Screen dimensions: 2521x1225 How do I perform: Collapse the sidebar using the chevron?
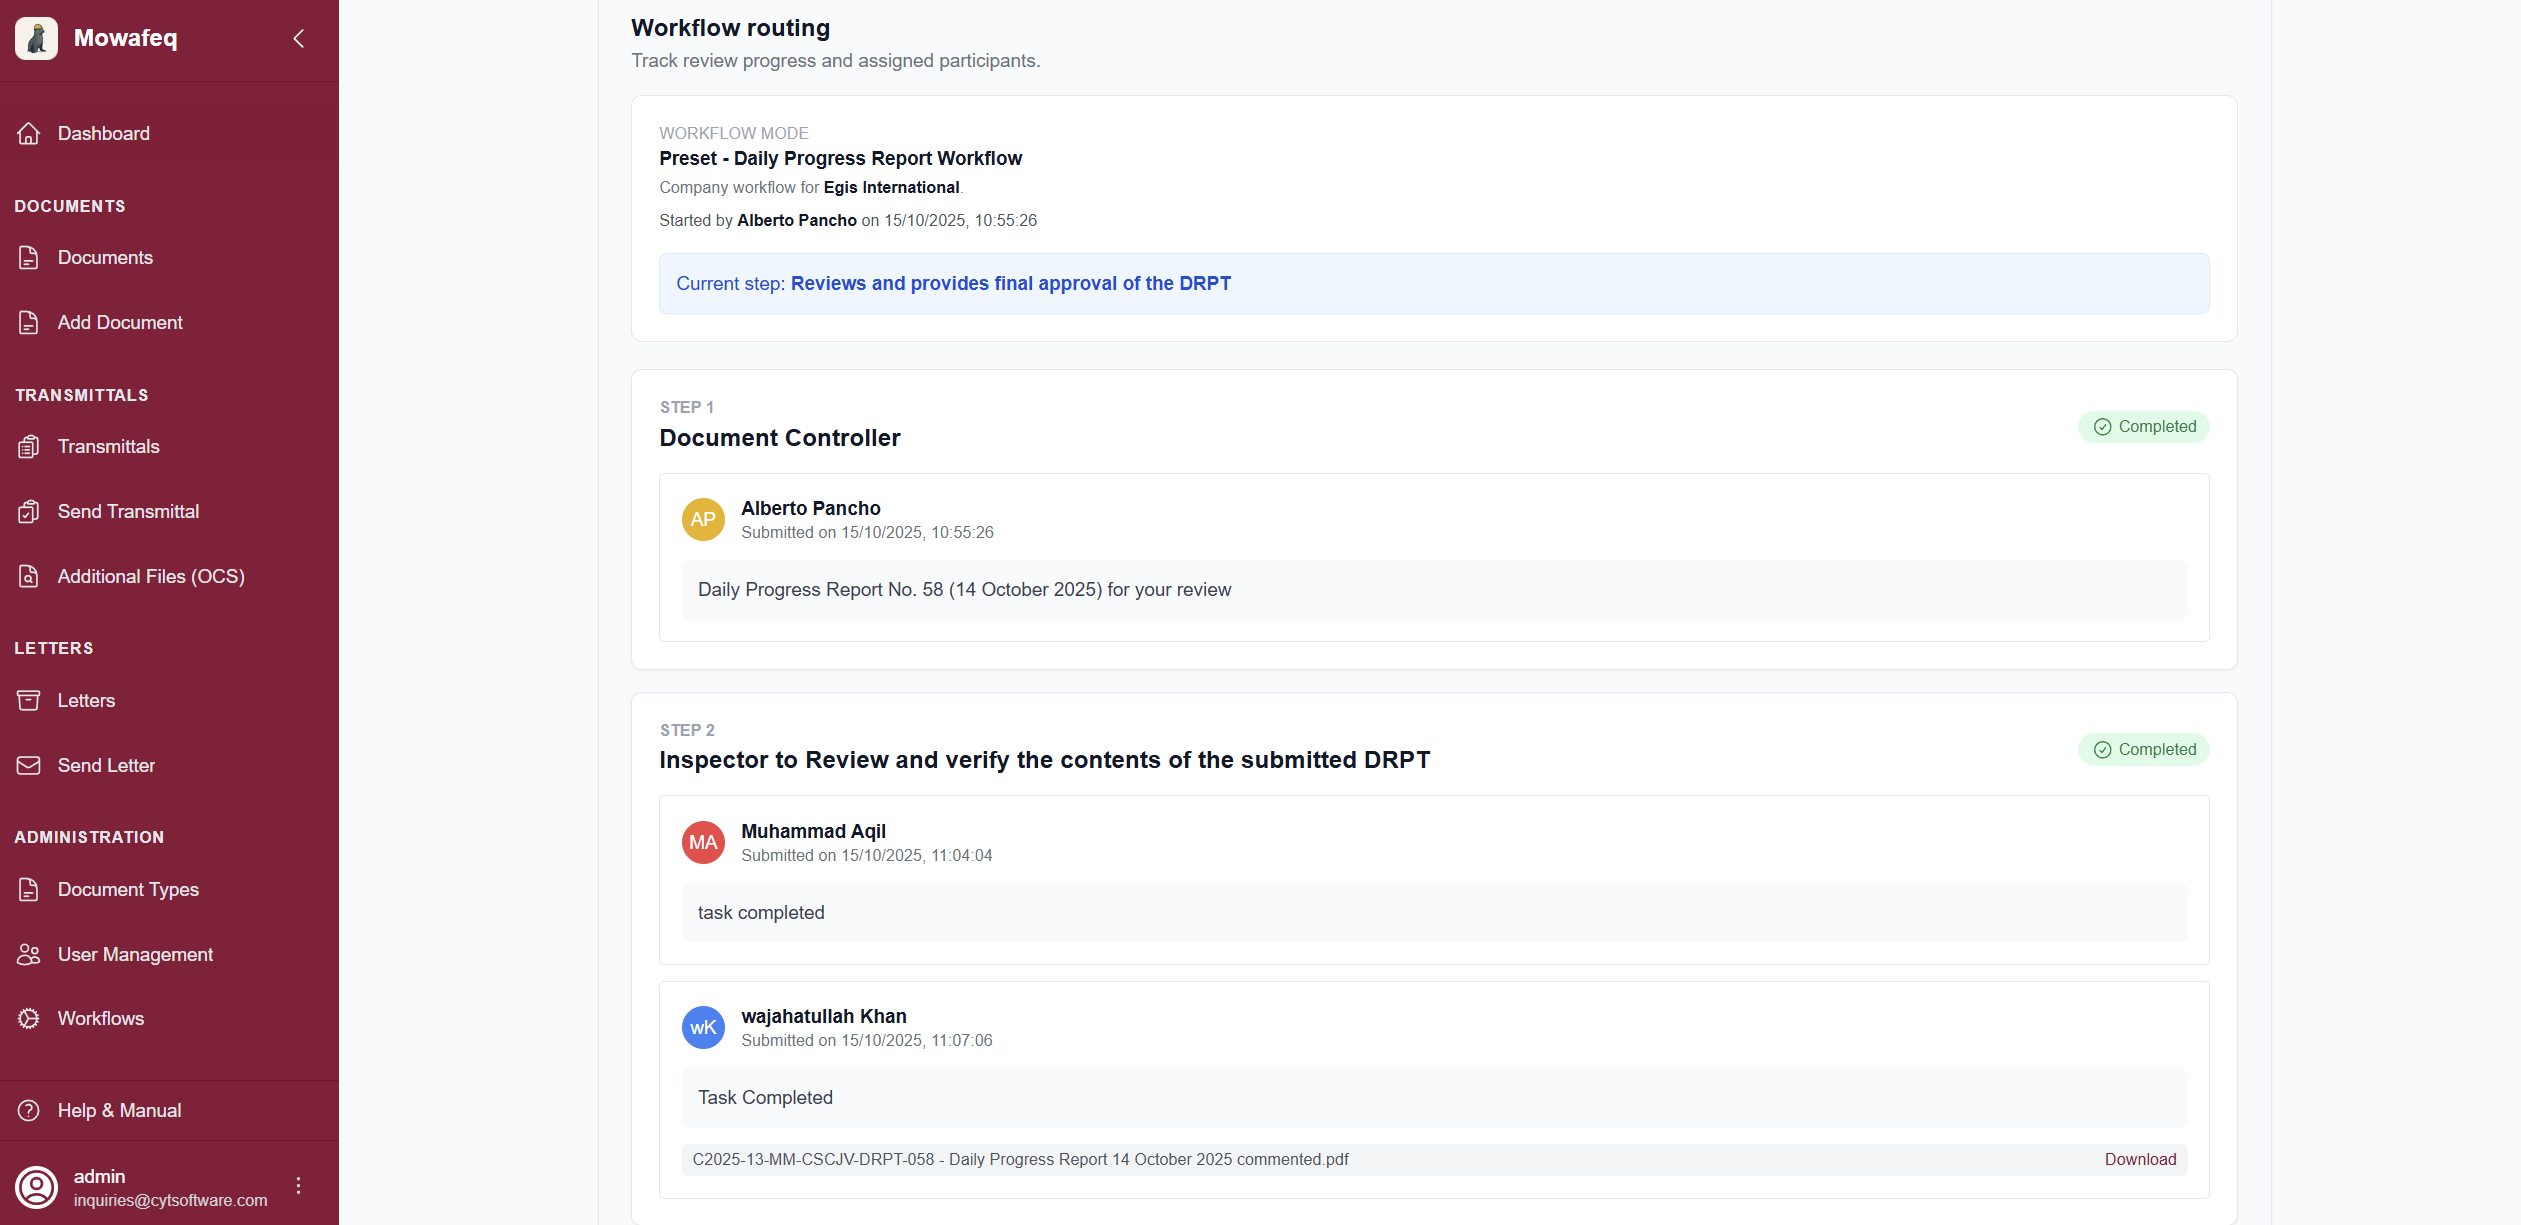(x=298, y=38)
